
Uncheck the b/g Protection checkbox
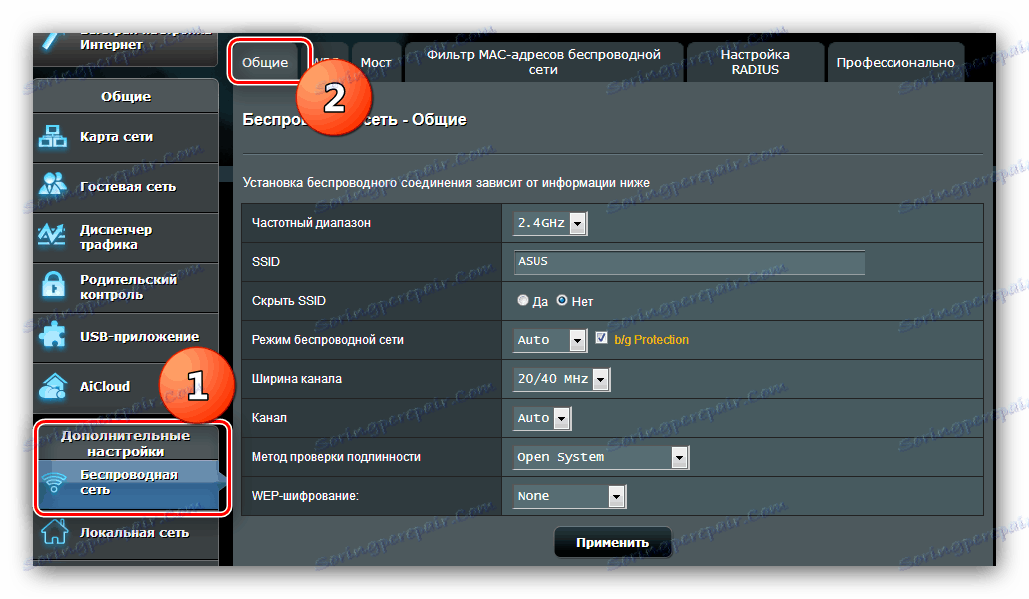pyautogui.click(x=601, y=339)
